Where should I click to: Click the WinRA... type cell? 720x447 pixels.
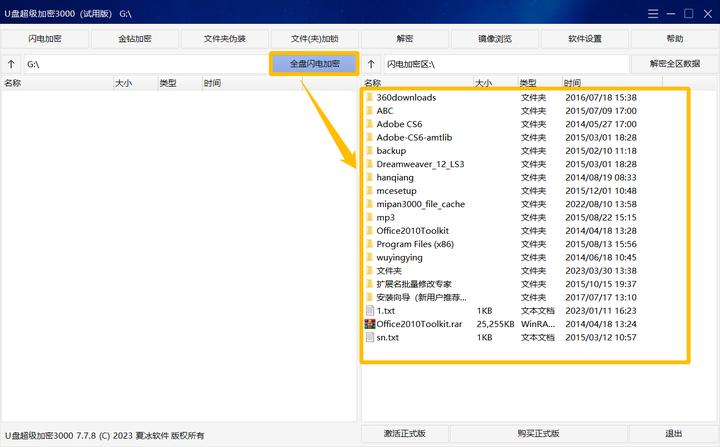(x=538, y=324)
